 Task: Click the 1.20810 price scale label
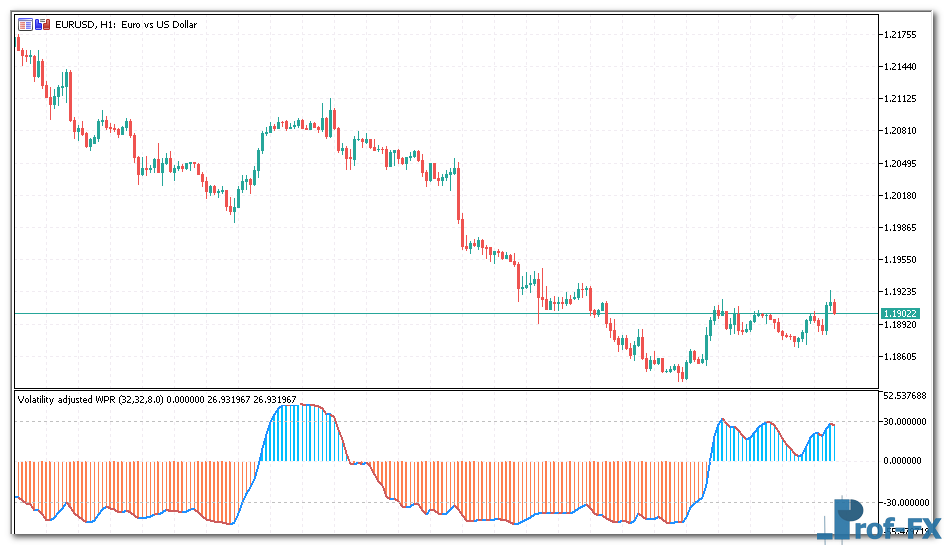point(902,131)
